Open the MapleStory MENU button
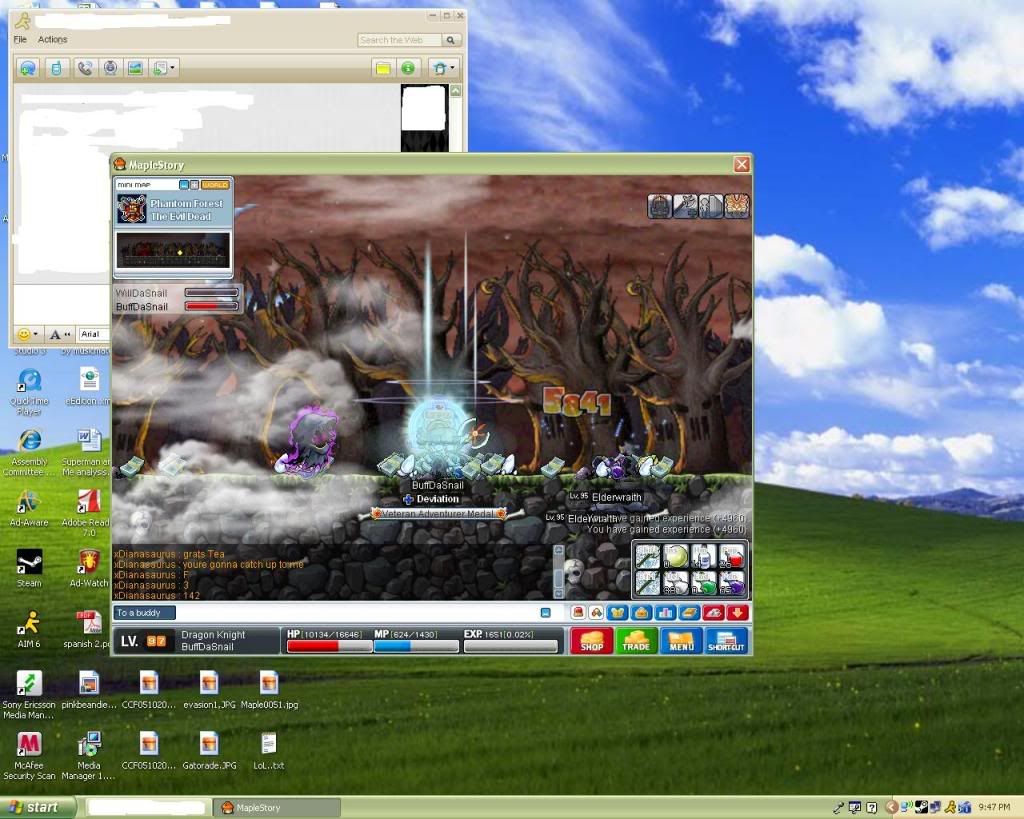Screen dimensions: 1024x819 681,641
